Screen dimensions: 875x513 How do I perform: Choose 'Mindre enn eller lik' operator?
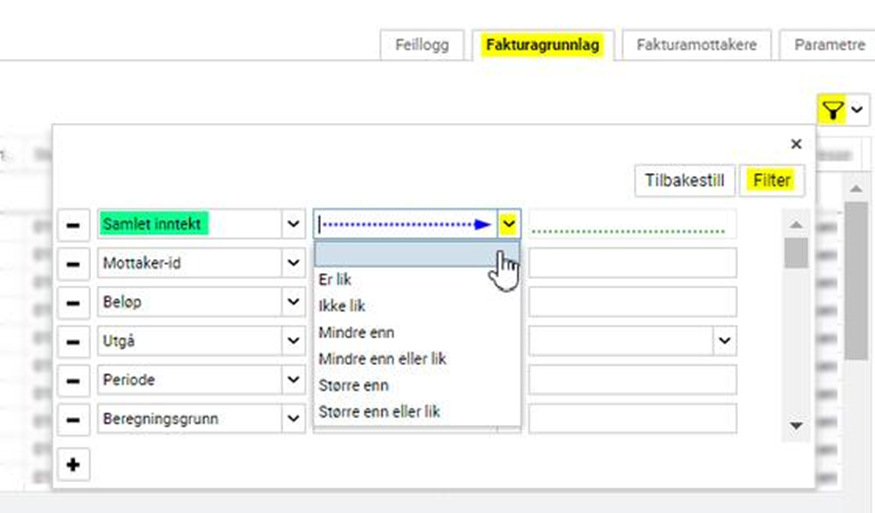click(382, 358)
